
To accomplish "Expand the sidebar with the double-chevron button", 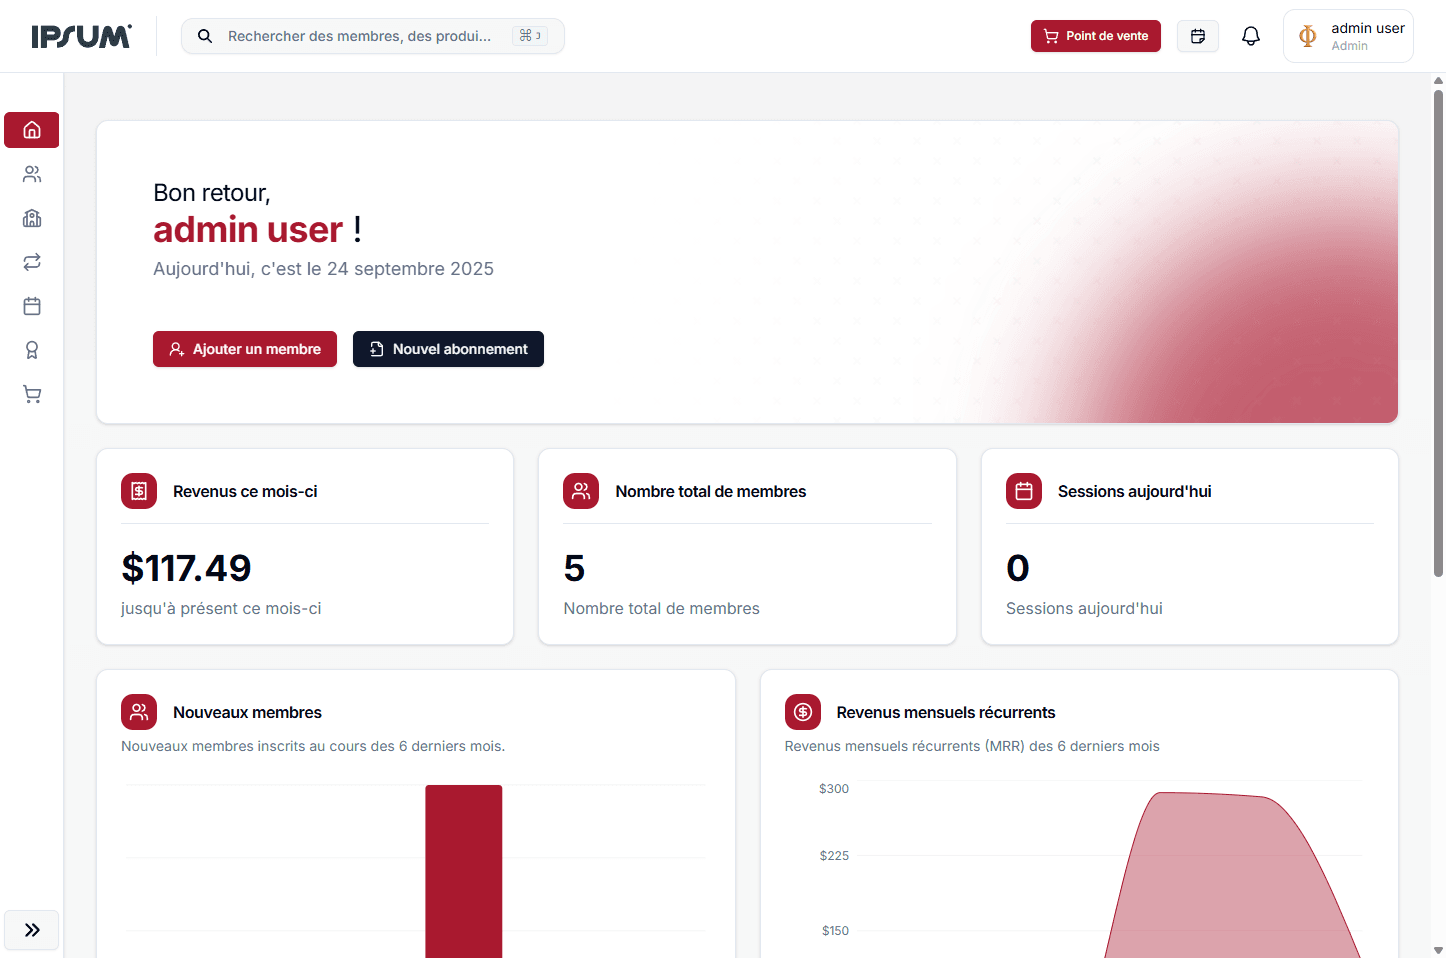I will coord(31,930).
